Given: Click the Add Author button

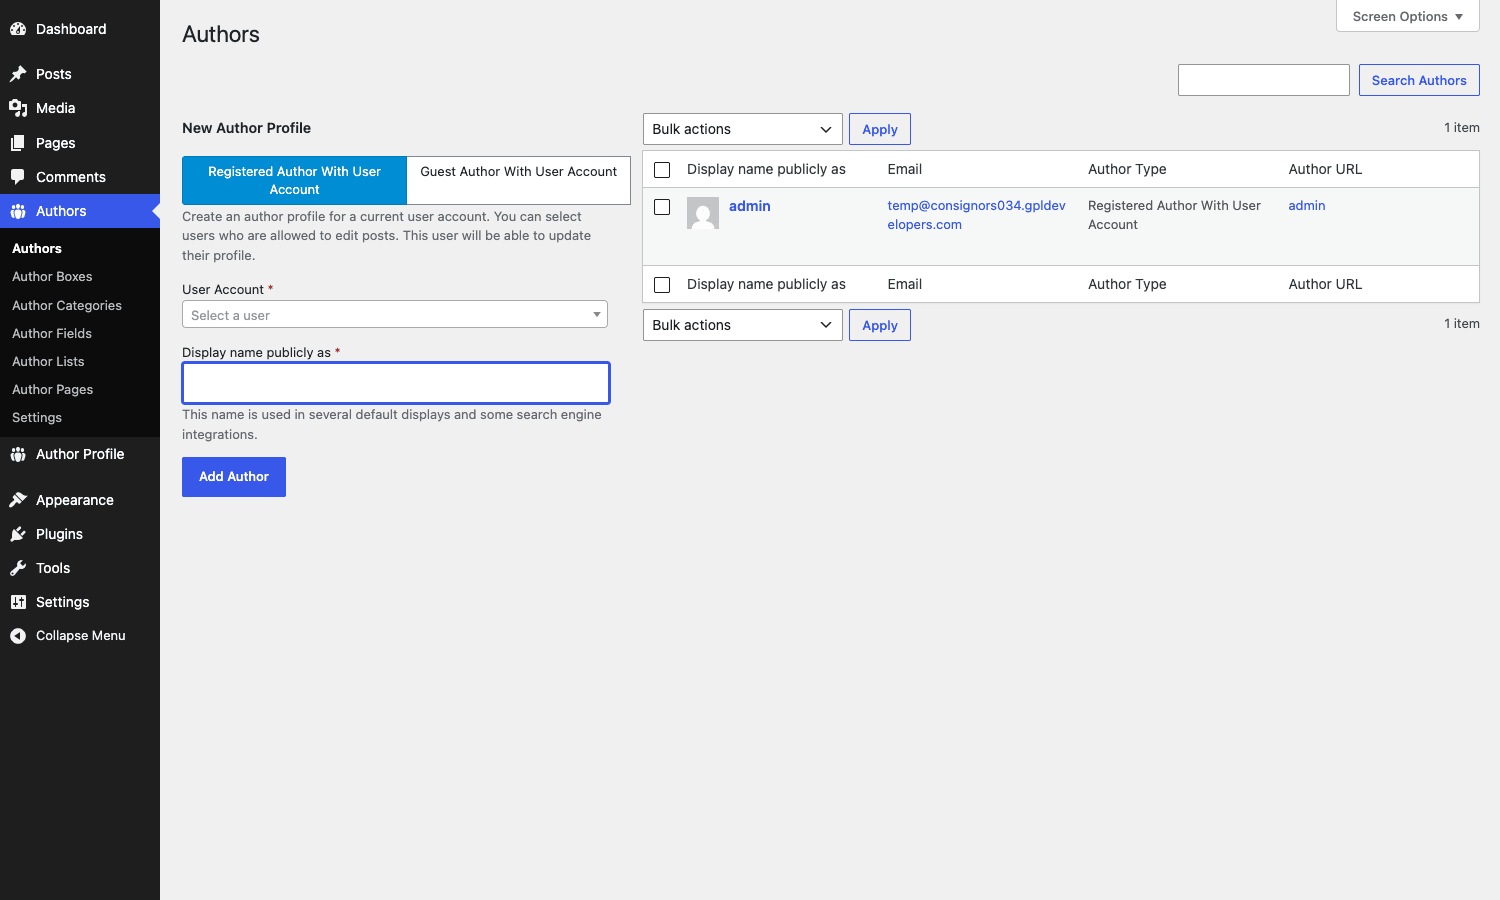Looking at the screenshot, I should tap(234, 477).
